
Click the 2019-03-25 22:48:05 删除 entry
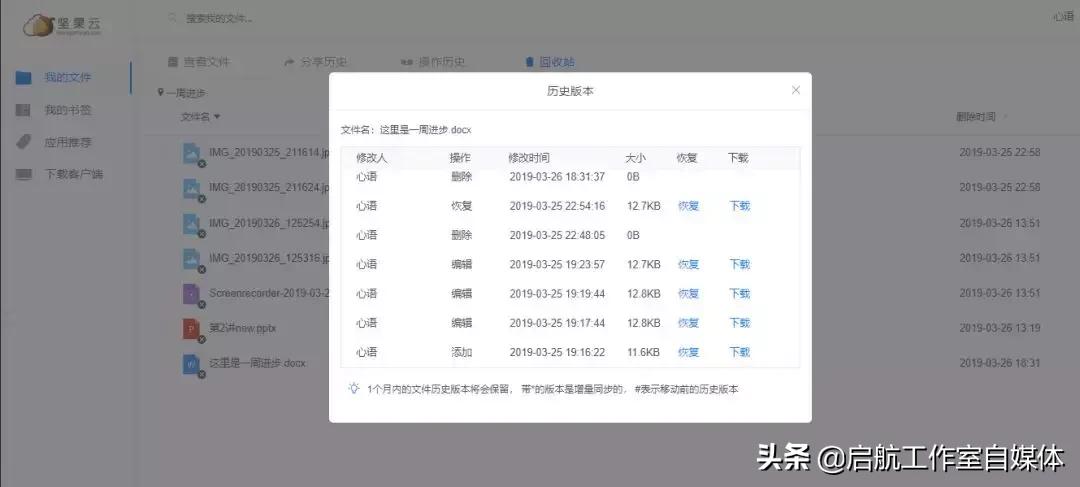click(x=570, y=236)
